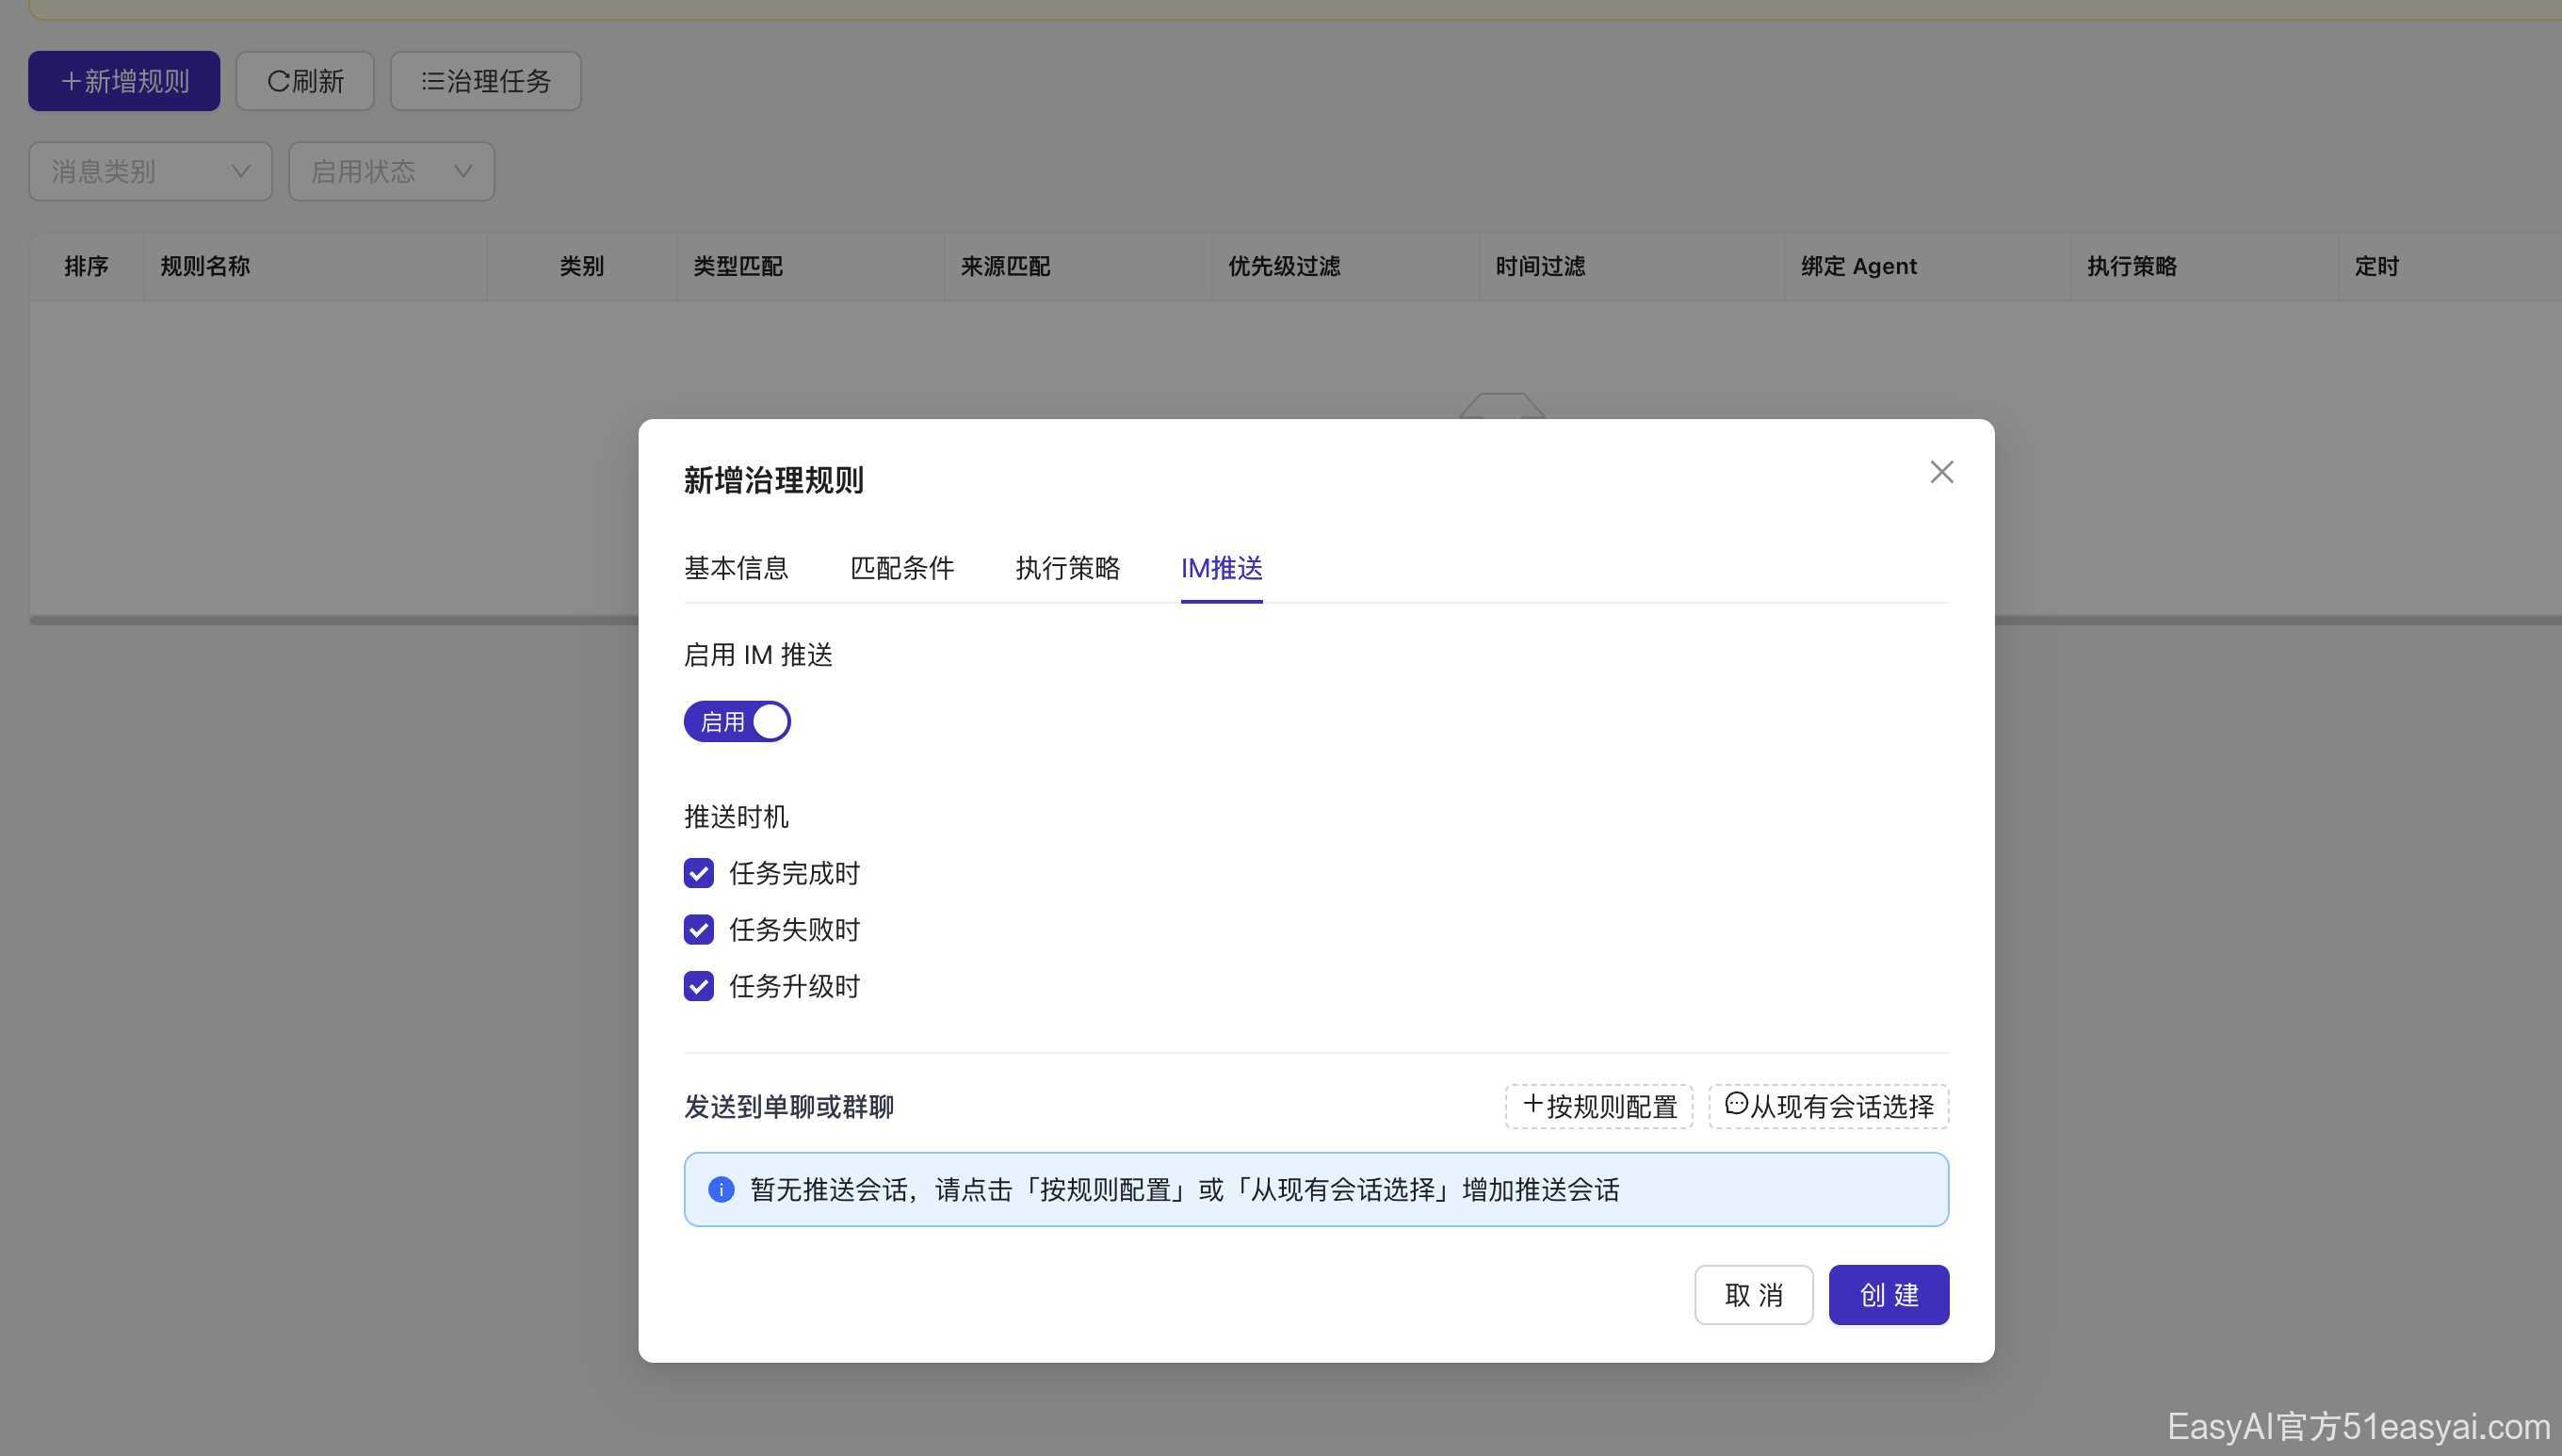Screen dimensions: 2562x1456
Task: Click the plus icon on 新增规则
Action: pos(70,81)
